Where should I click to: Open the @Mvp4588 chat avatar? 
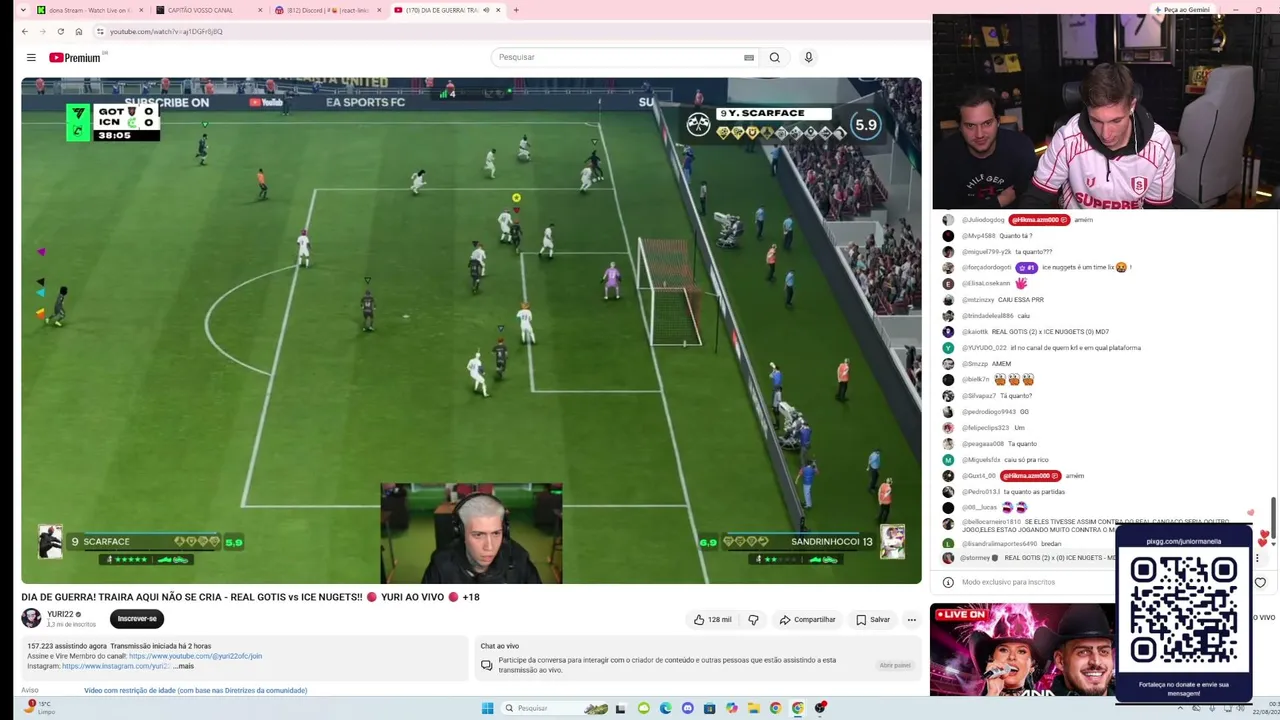coord(948,236)
